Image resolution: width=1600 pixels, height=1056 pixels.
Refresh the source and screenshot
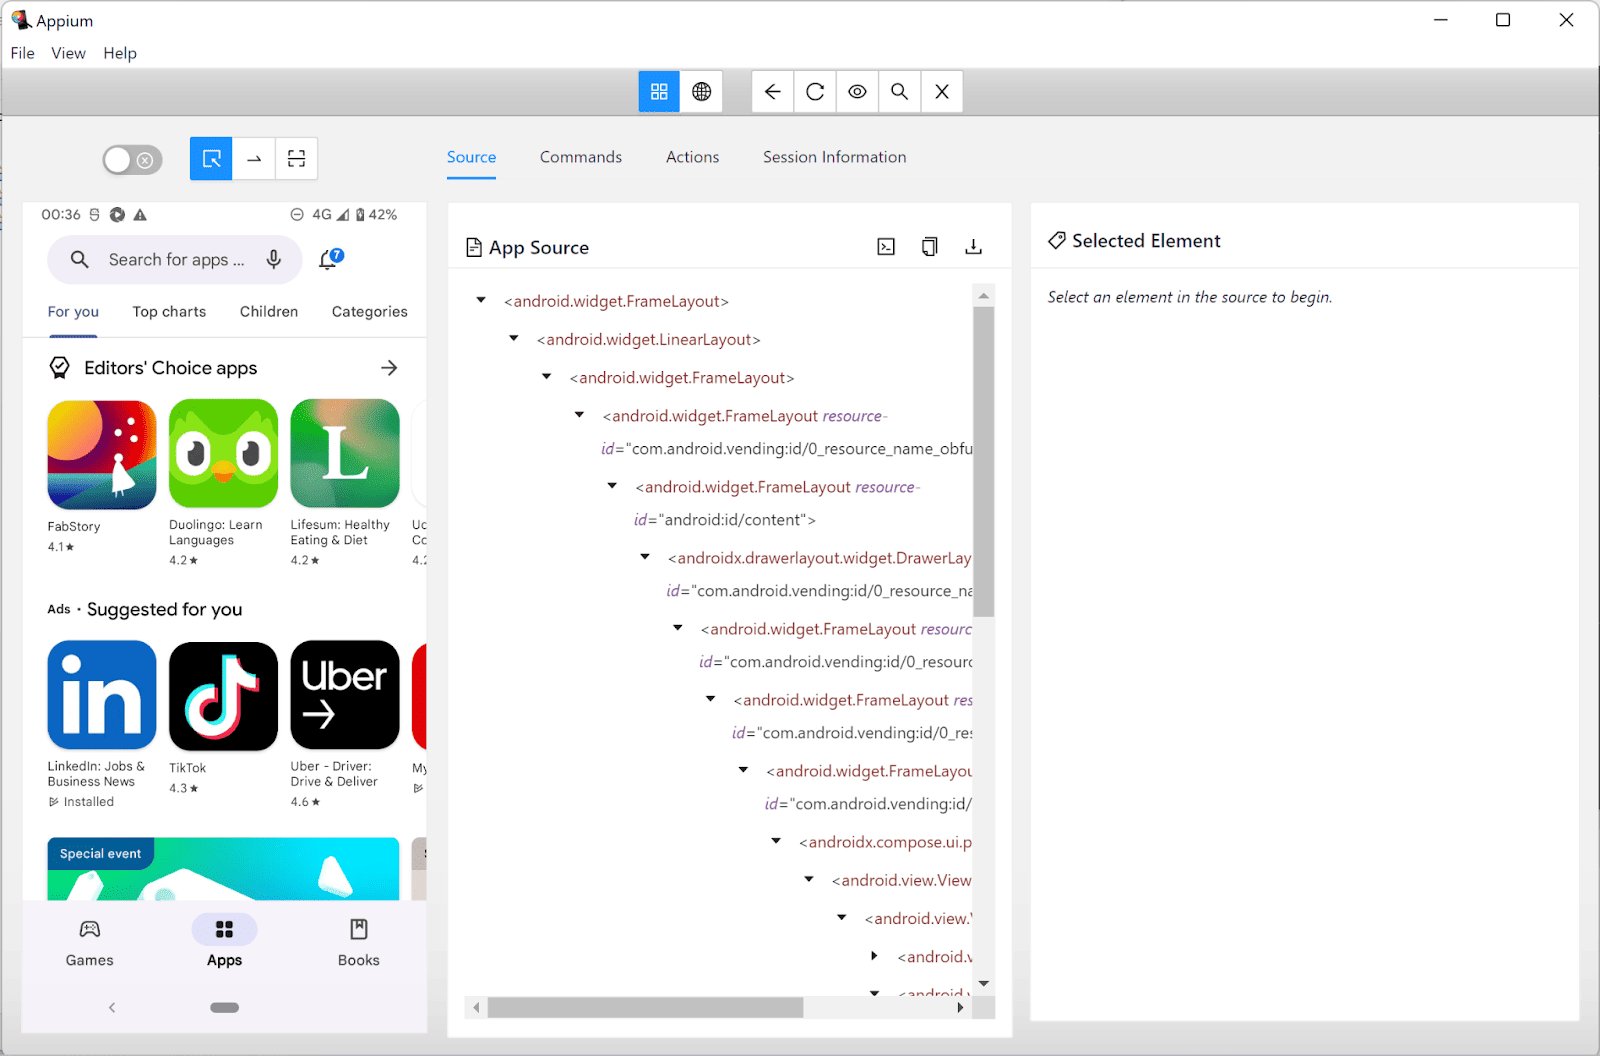(815, 92)
